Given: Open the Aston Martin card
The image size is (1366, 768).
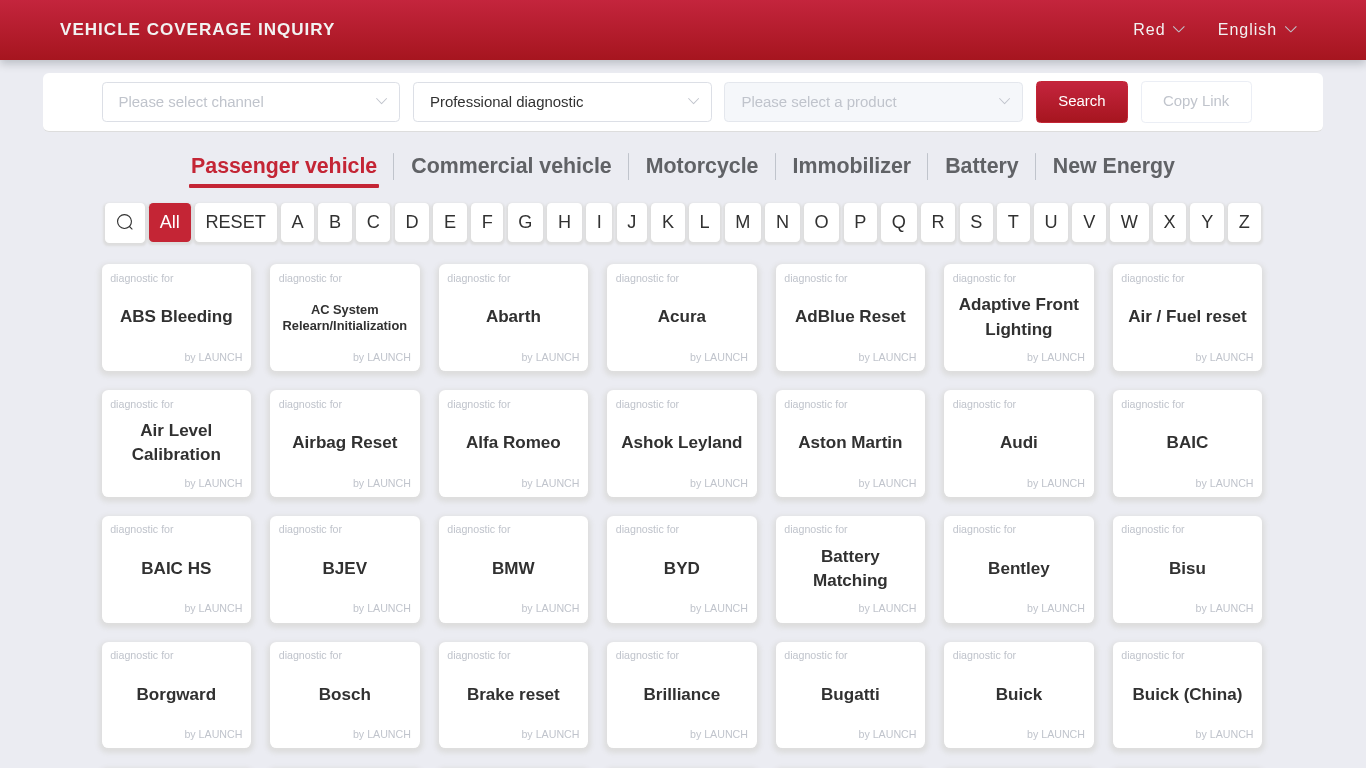Looking at the screenshot, I should click(x=850, y=443).
